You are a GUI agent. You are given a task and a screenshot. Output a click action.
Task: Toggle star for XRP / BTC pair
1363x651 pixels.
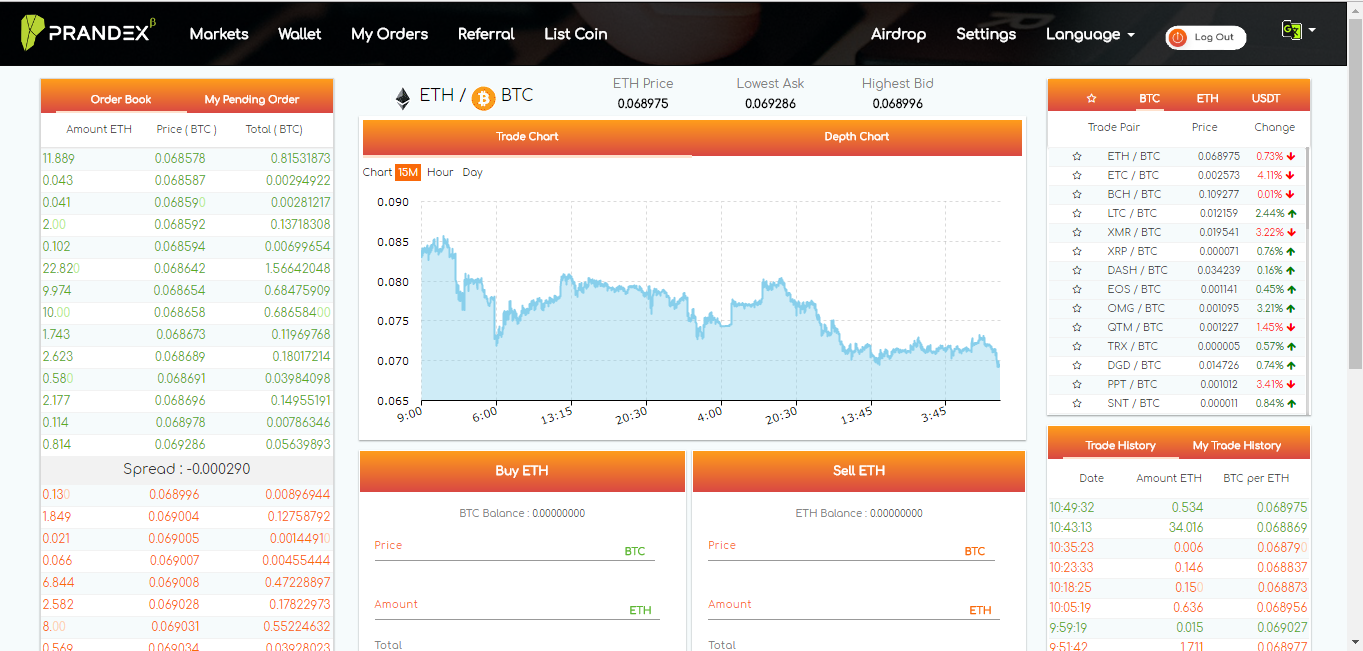[x=1077, y=251]
